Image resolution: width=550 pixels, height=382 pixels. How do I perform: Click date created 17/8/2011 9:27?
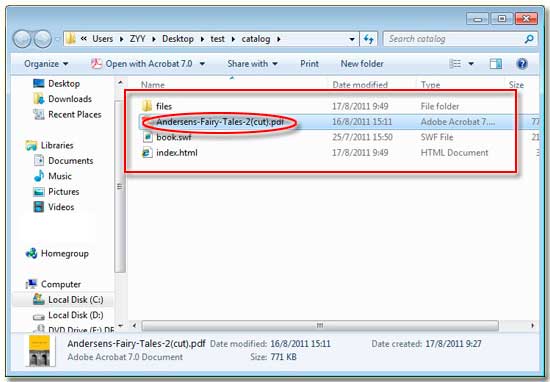453,344
